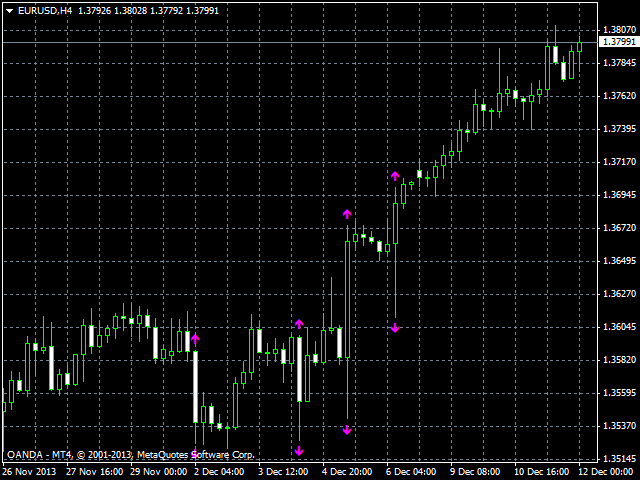Screen dimensions: 640x480
Task: Click the lowest magenta down arrow
Action: 298,450
